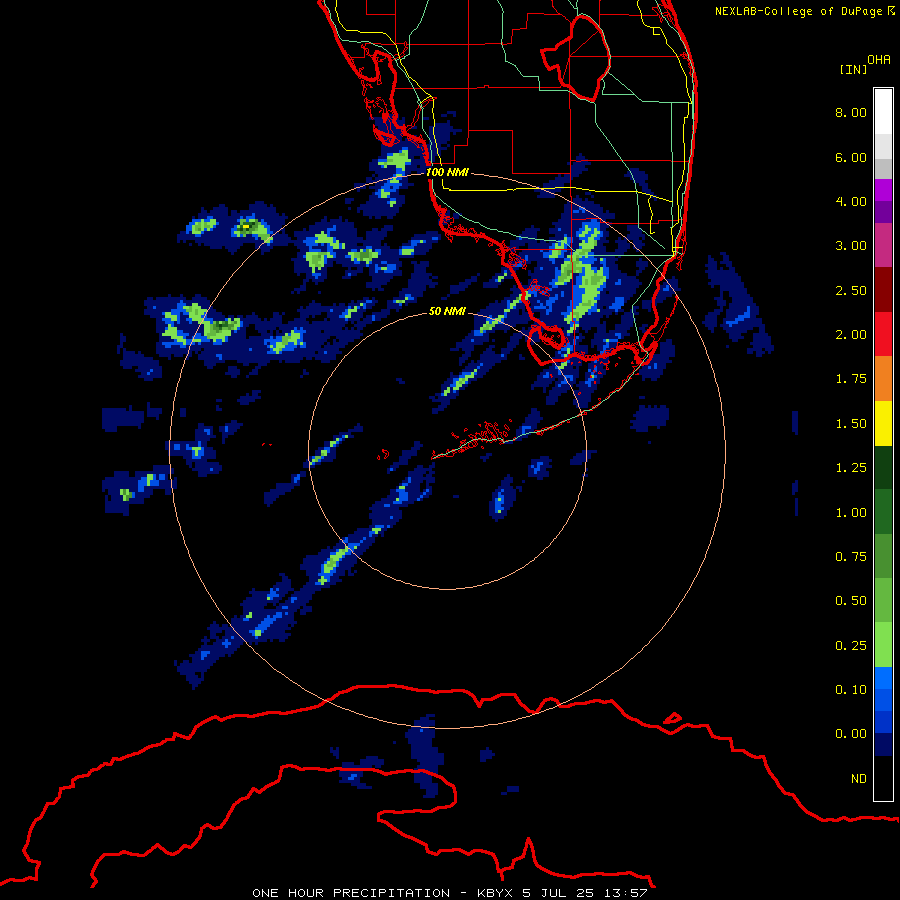Viewport: 900px width, 900px height.
Task: Select the magenta swatch beside 4.00
Action: pyautogui.click(x=883, y=190)
